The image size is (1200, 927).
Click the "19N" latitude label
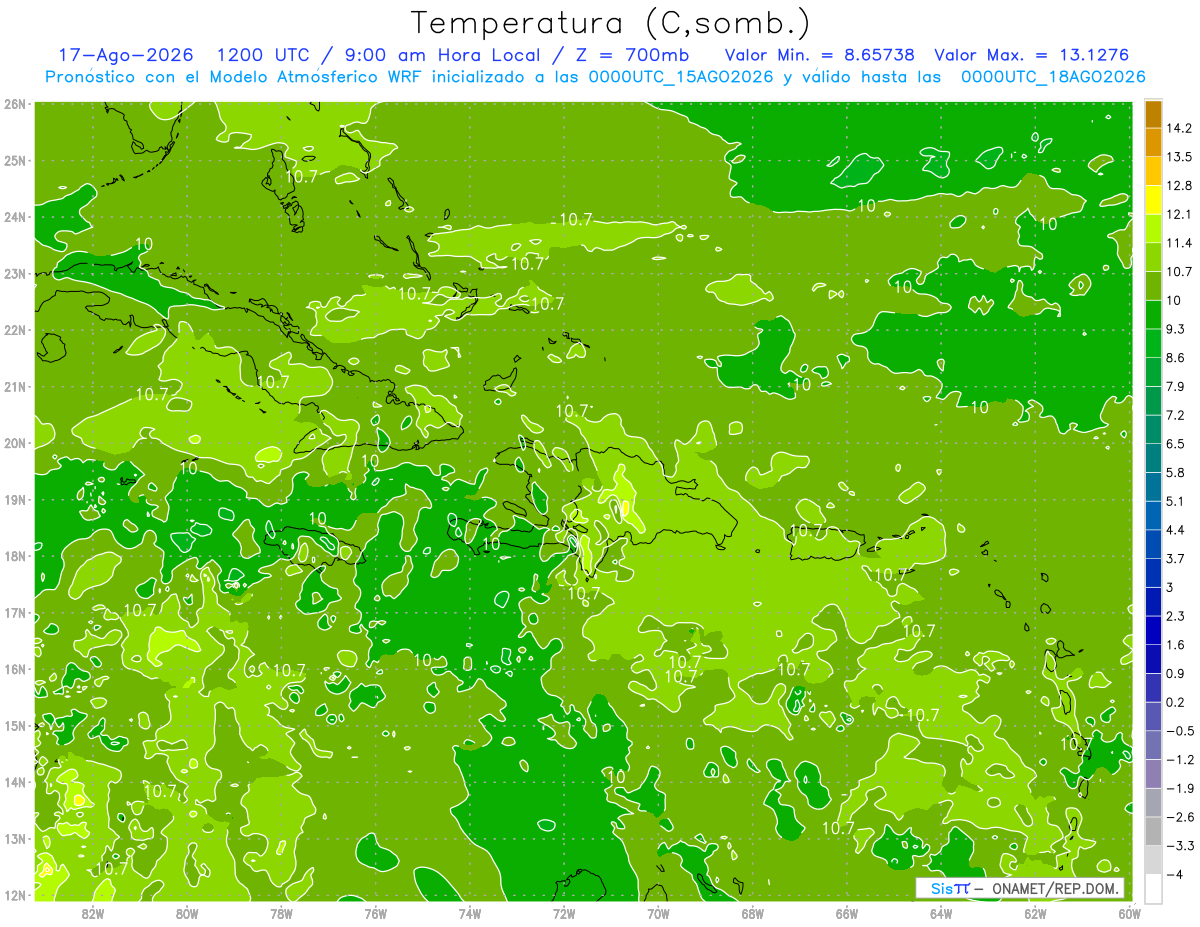[15, 500]
